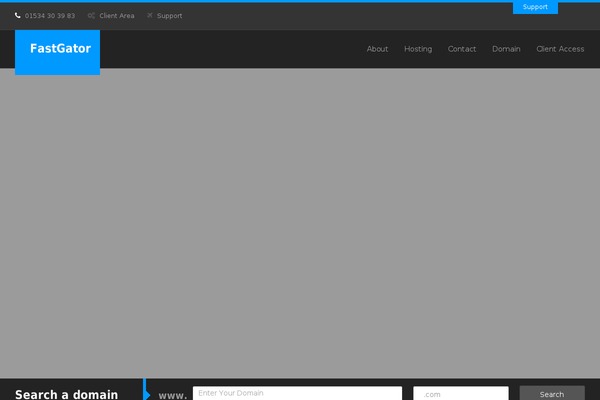Screen dimensions: 600x400
Task: Open the Hosting menu item
Action: (x=418, y=49)
